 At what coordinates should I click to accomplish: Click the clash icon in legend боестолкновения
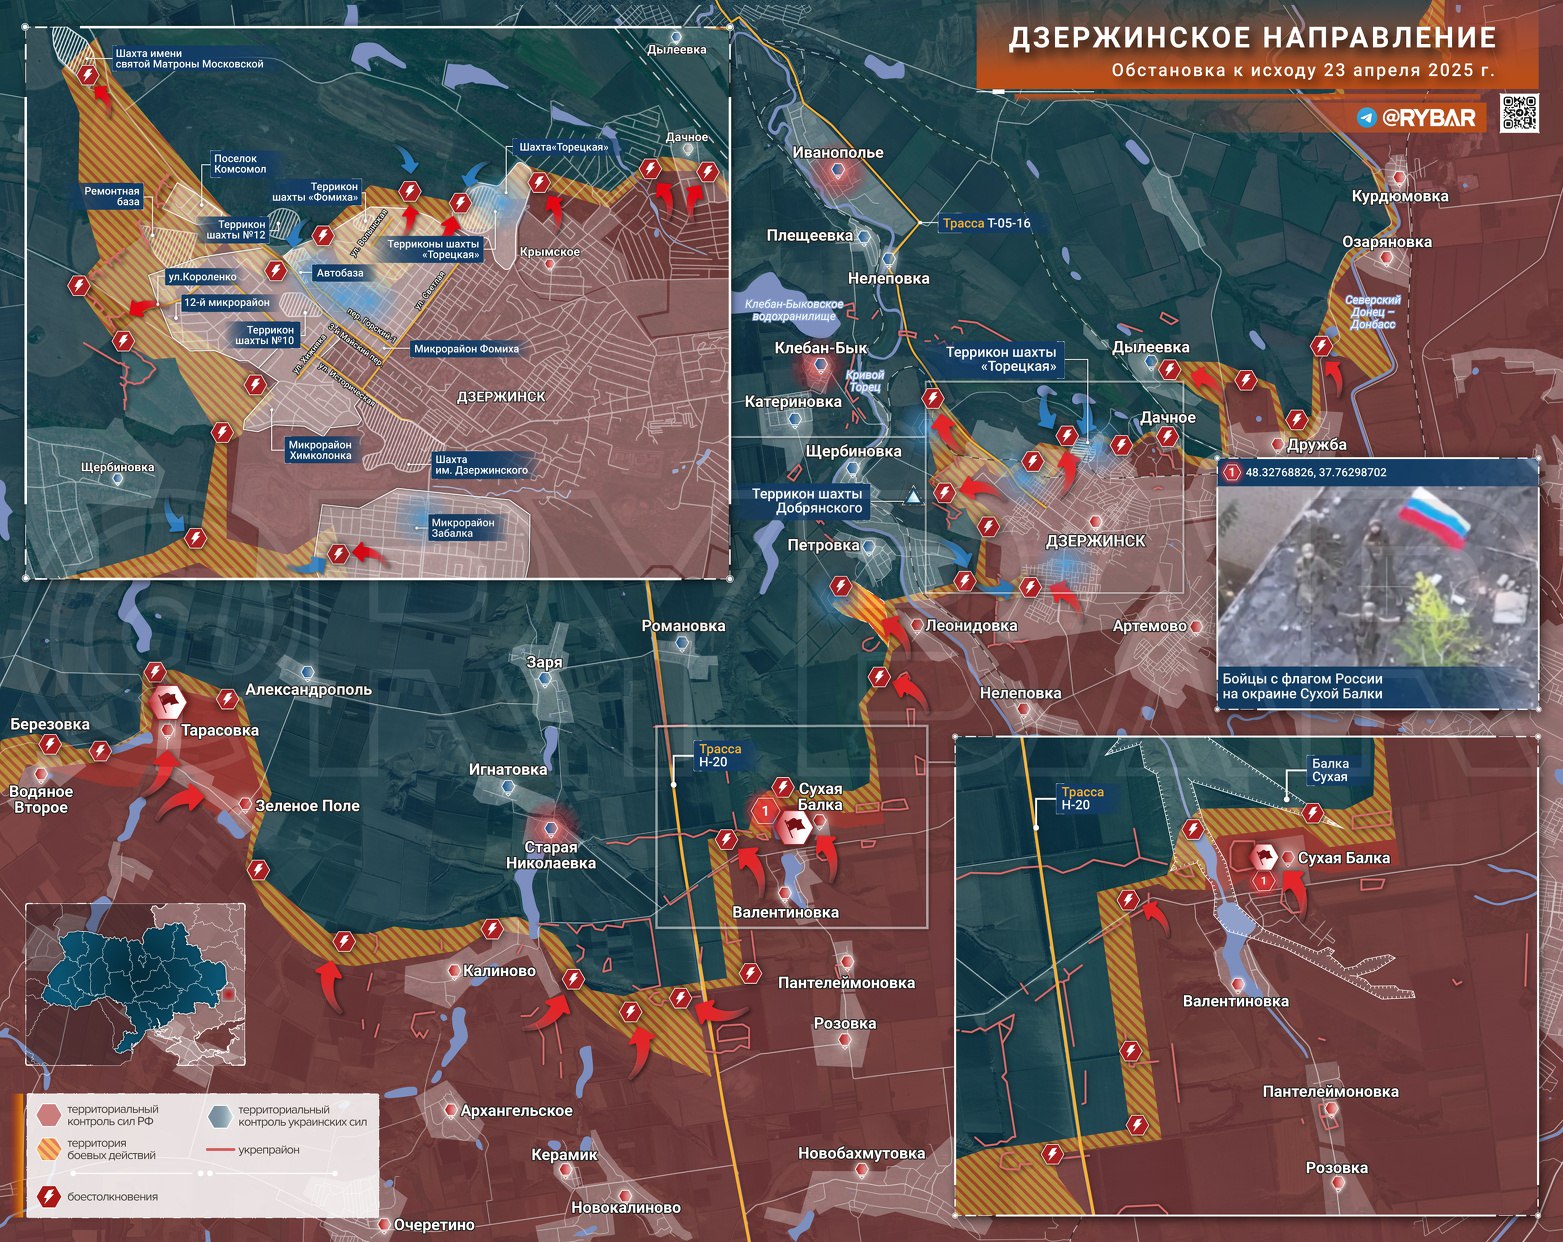click(x=48, y=1196)
